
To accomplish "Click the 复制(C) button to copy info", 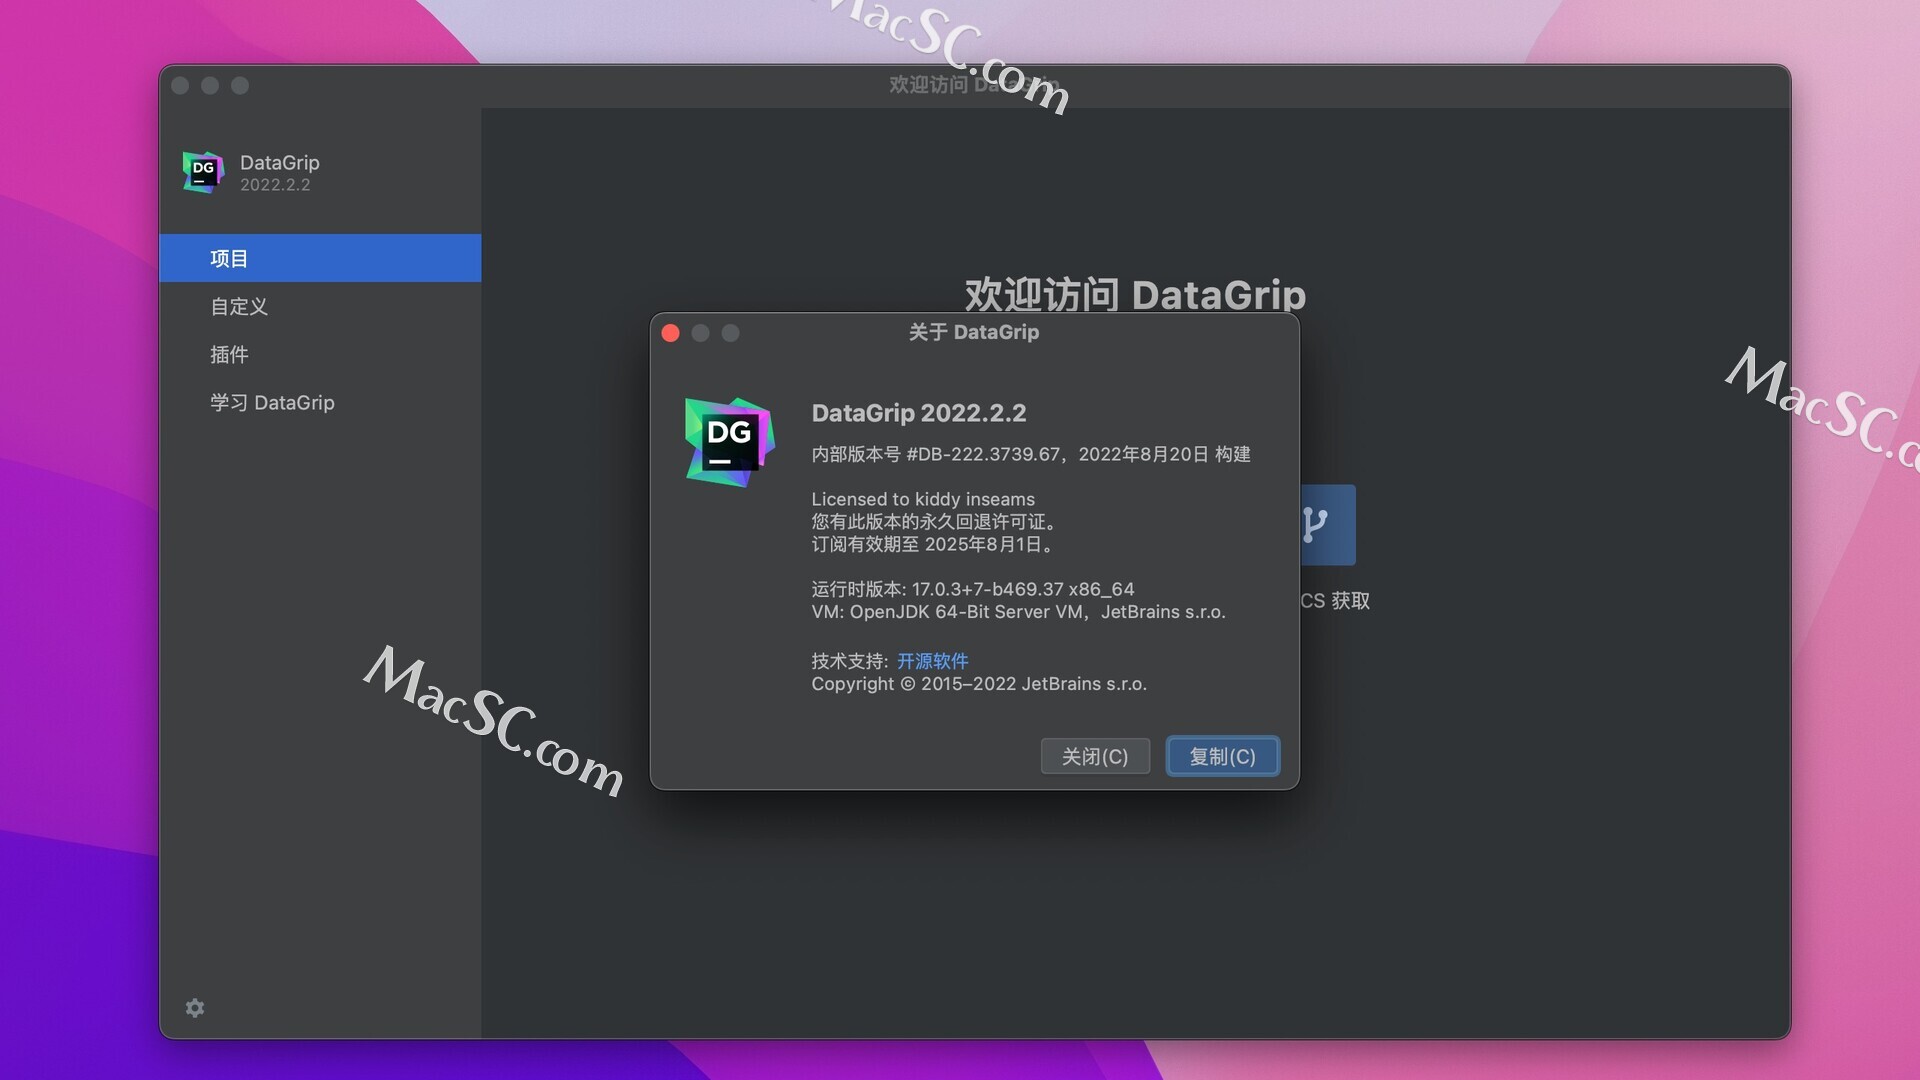I will coord(1221,754).
